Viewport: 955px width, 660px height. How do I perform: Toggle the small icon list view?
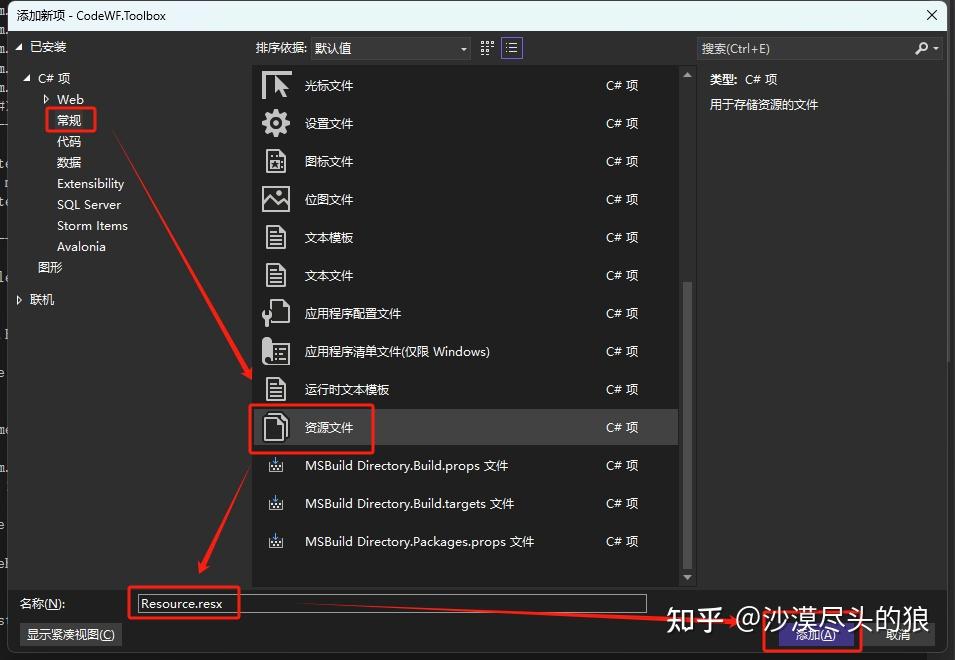(x=511, y=47)
